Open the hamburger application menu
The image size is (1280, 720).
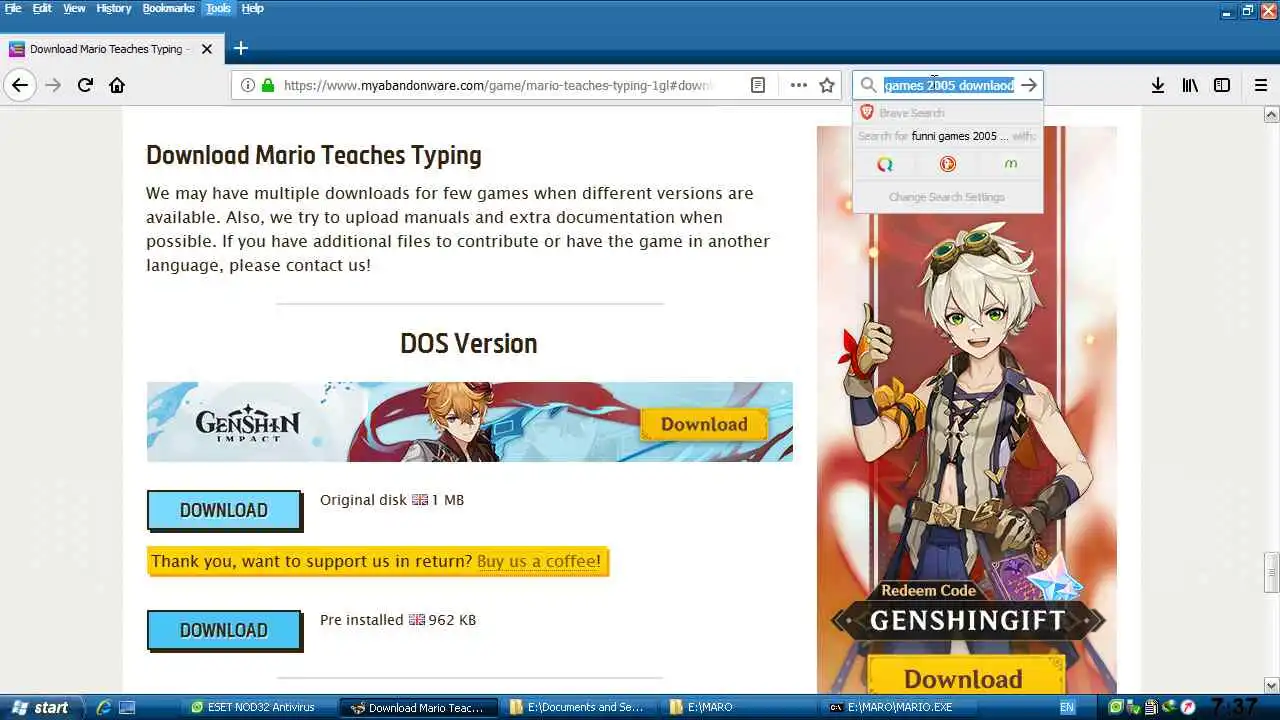(1261, 85)
